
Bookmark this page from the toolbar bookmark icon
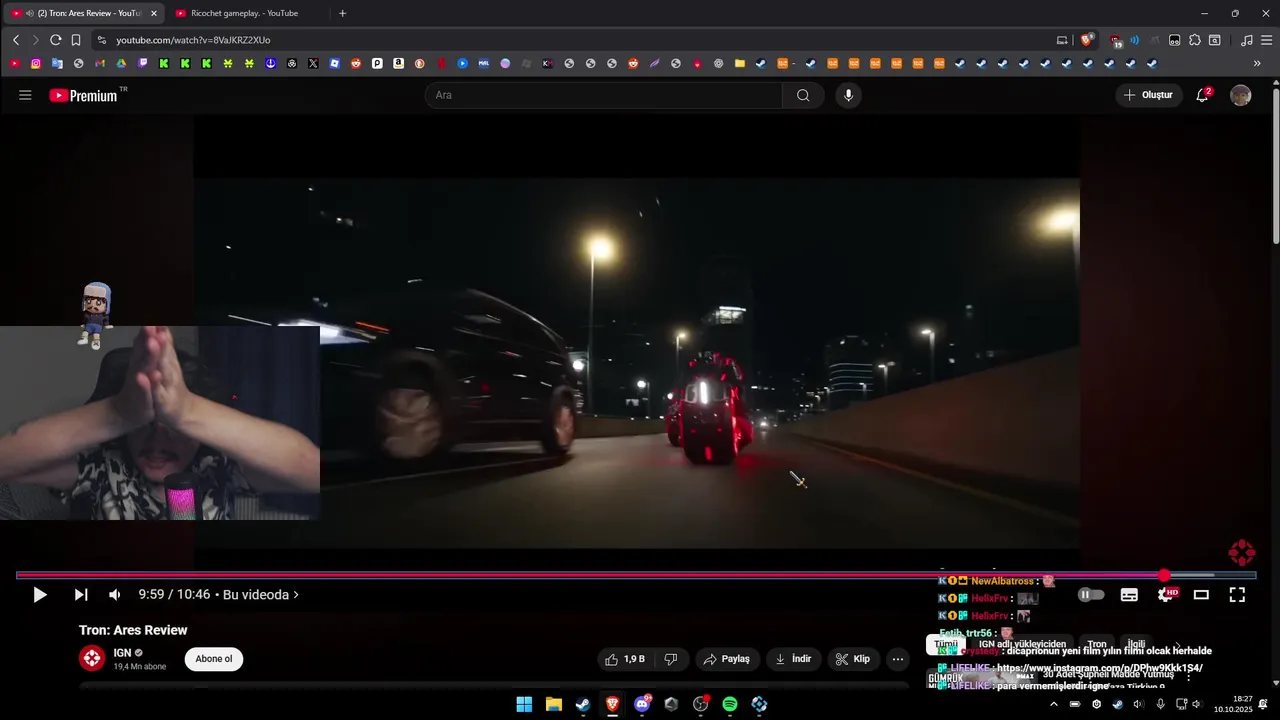[x=76, y=40]
